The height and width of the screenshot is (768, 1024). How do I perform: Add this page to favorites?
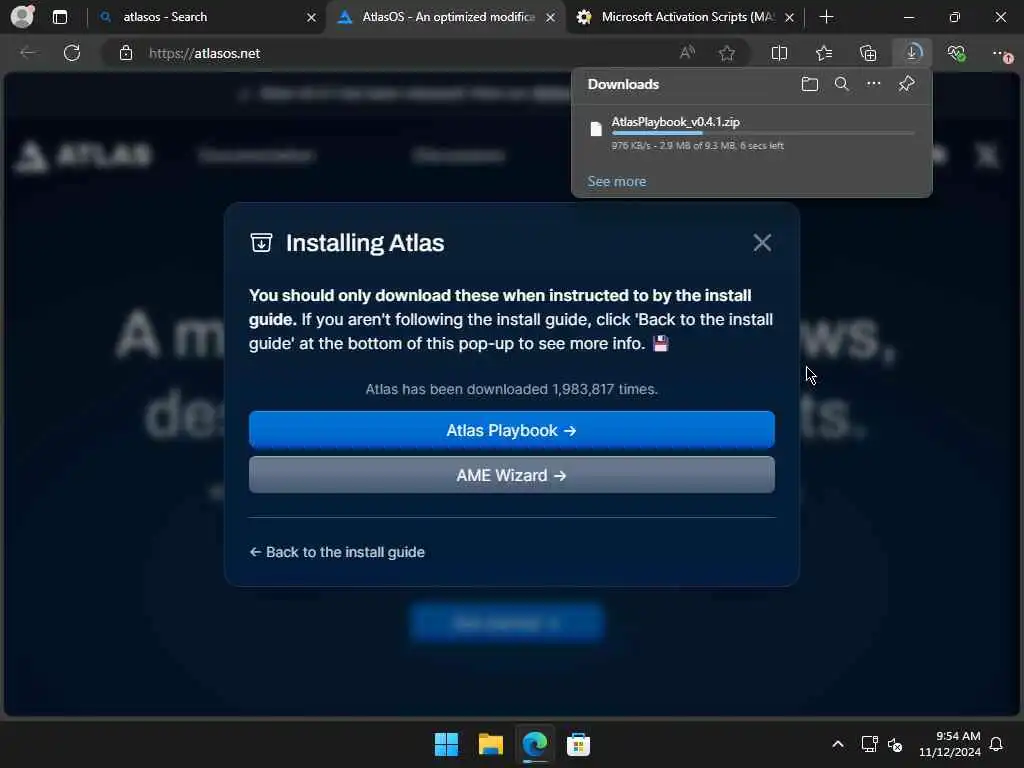click(727, 54)
